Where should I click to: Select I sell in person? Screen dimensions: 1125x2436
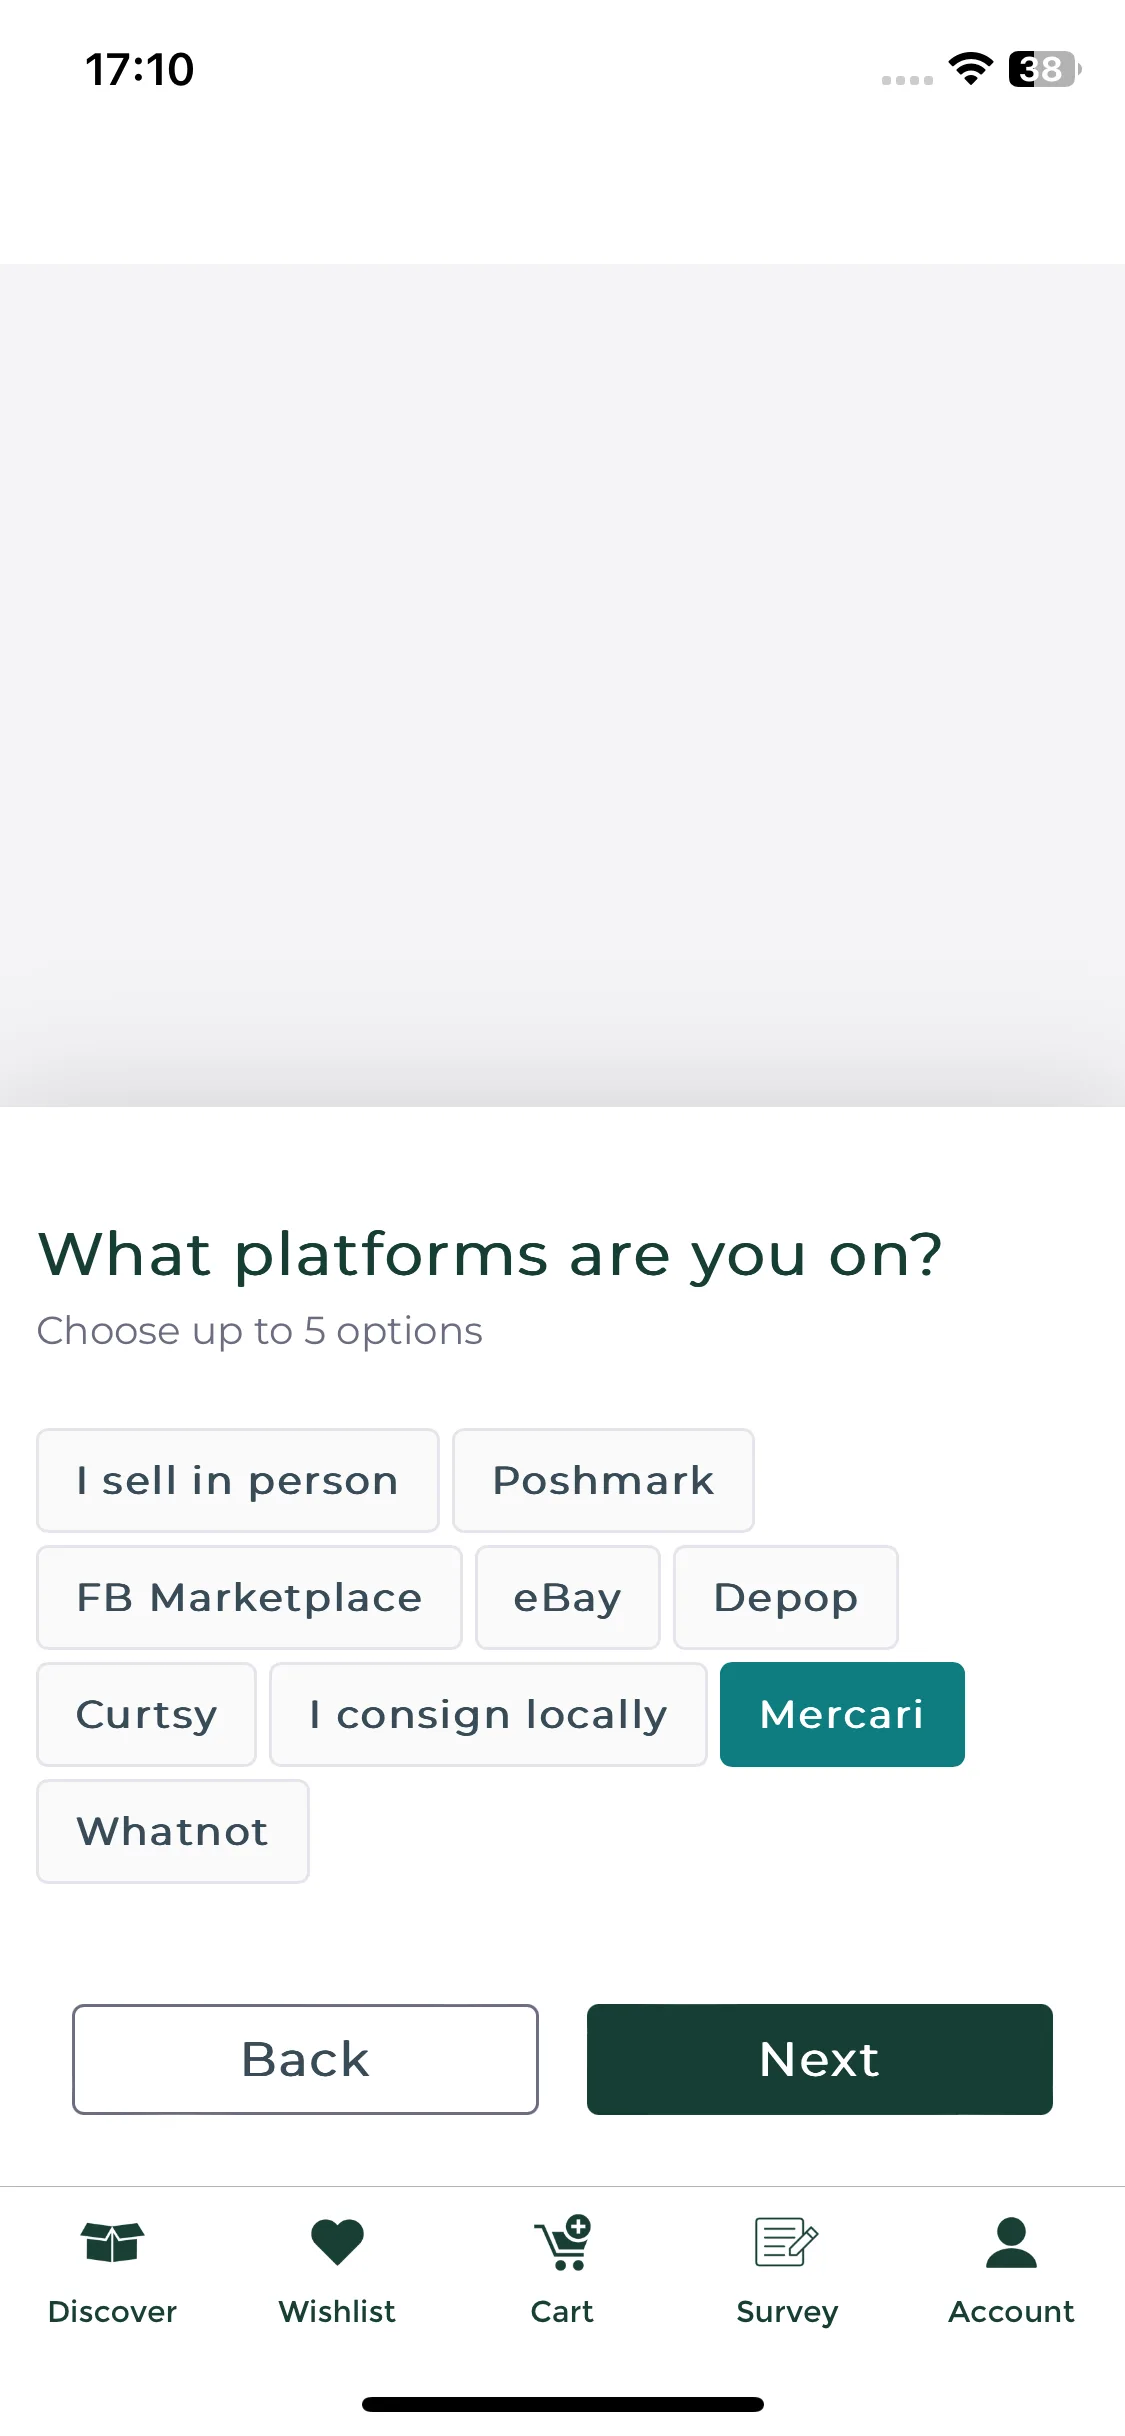238,1480
